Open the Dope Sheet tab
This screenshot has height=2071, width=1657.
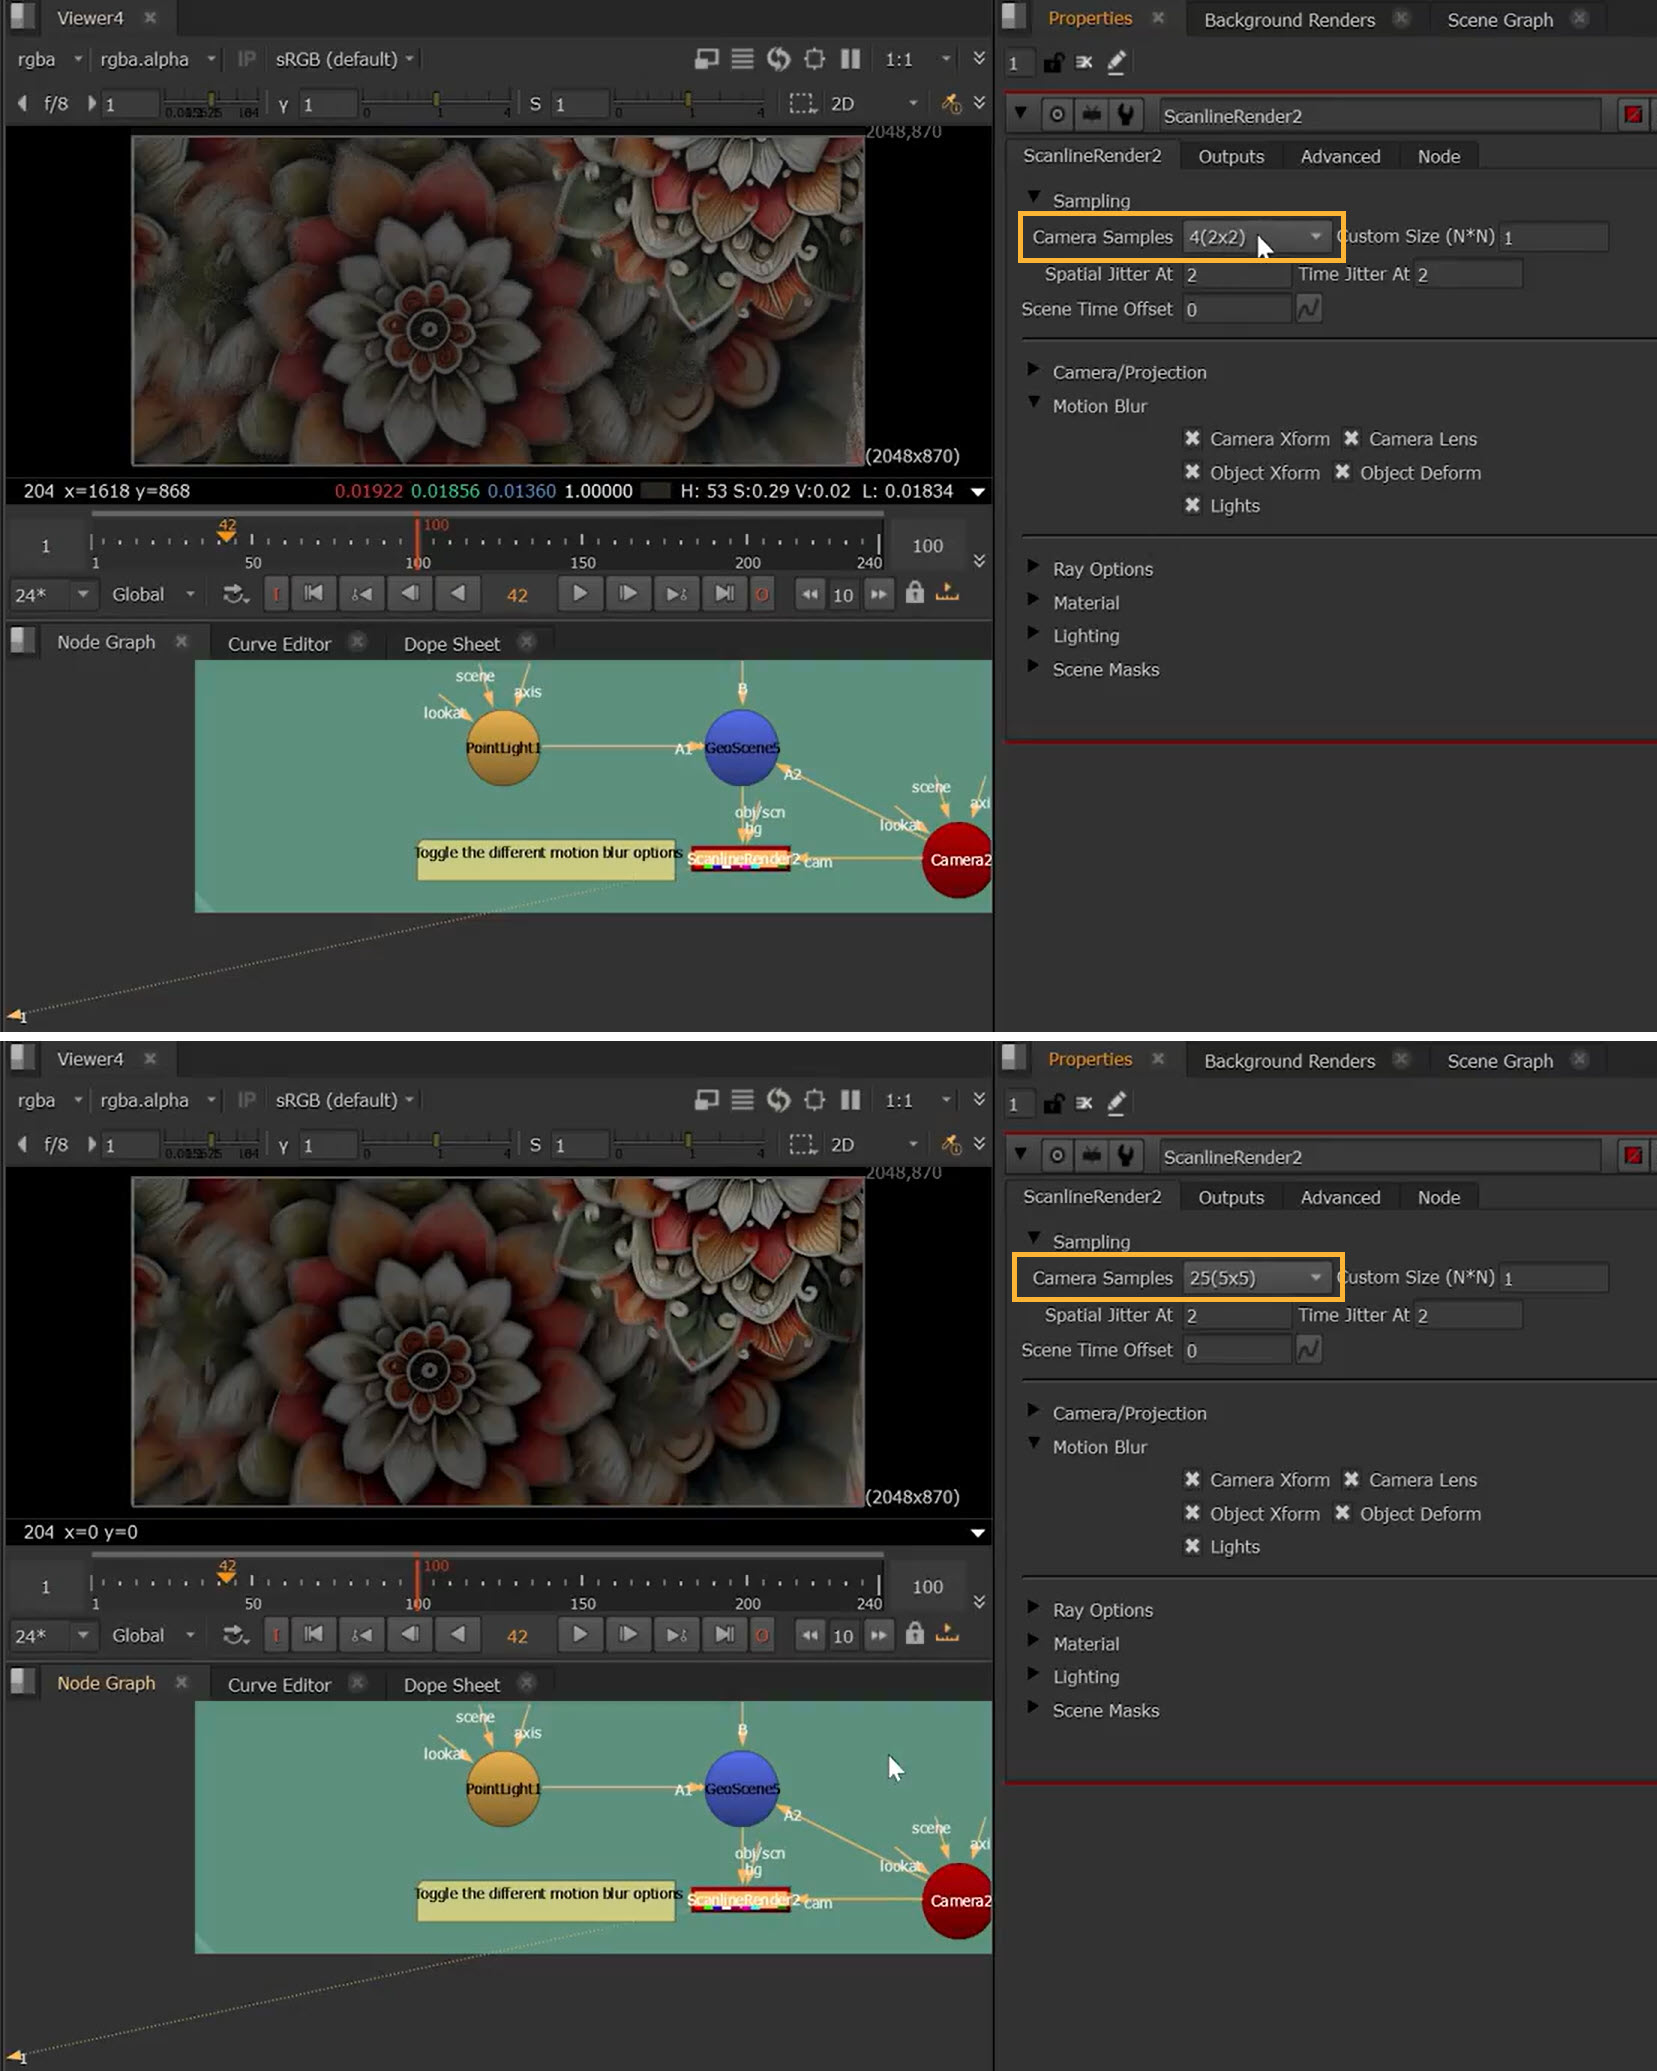point(452,643)
